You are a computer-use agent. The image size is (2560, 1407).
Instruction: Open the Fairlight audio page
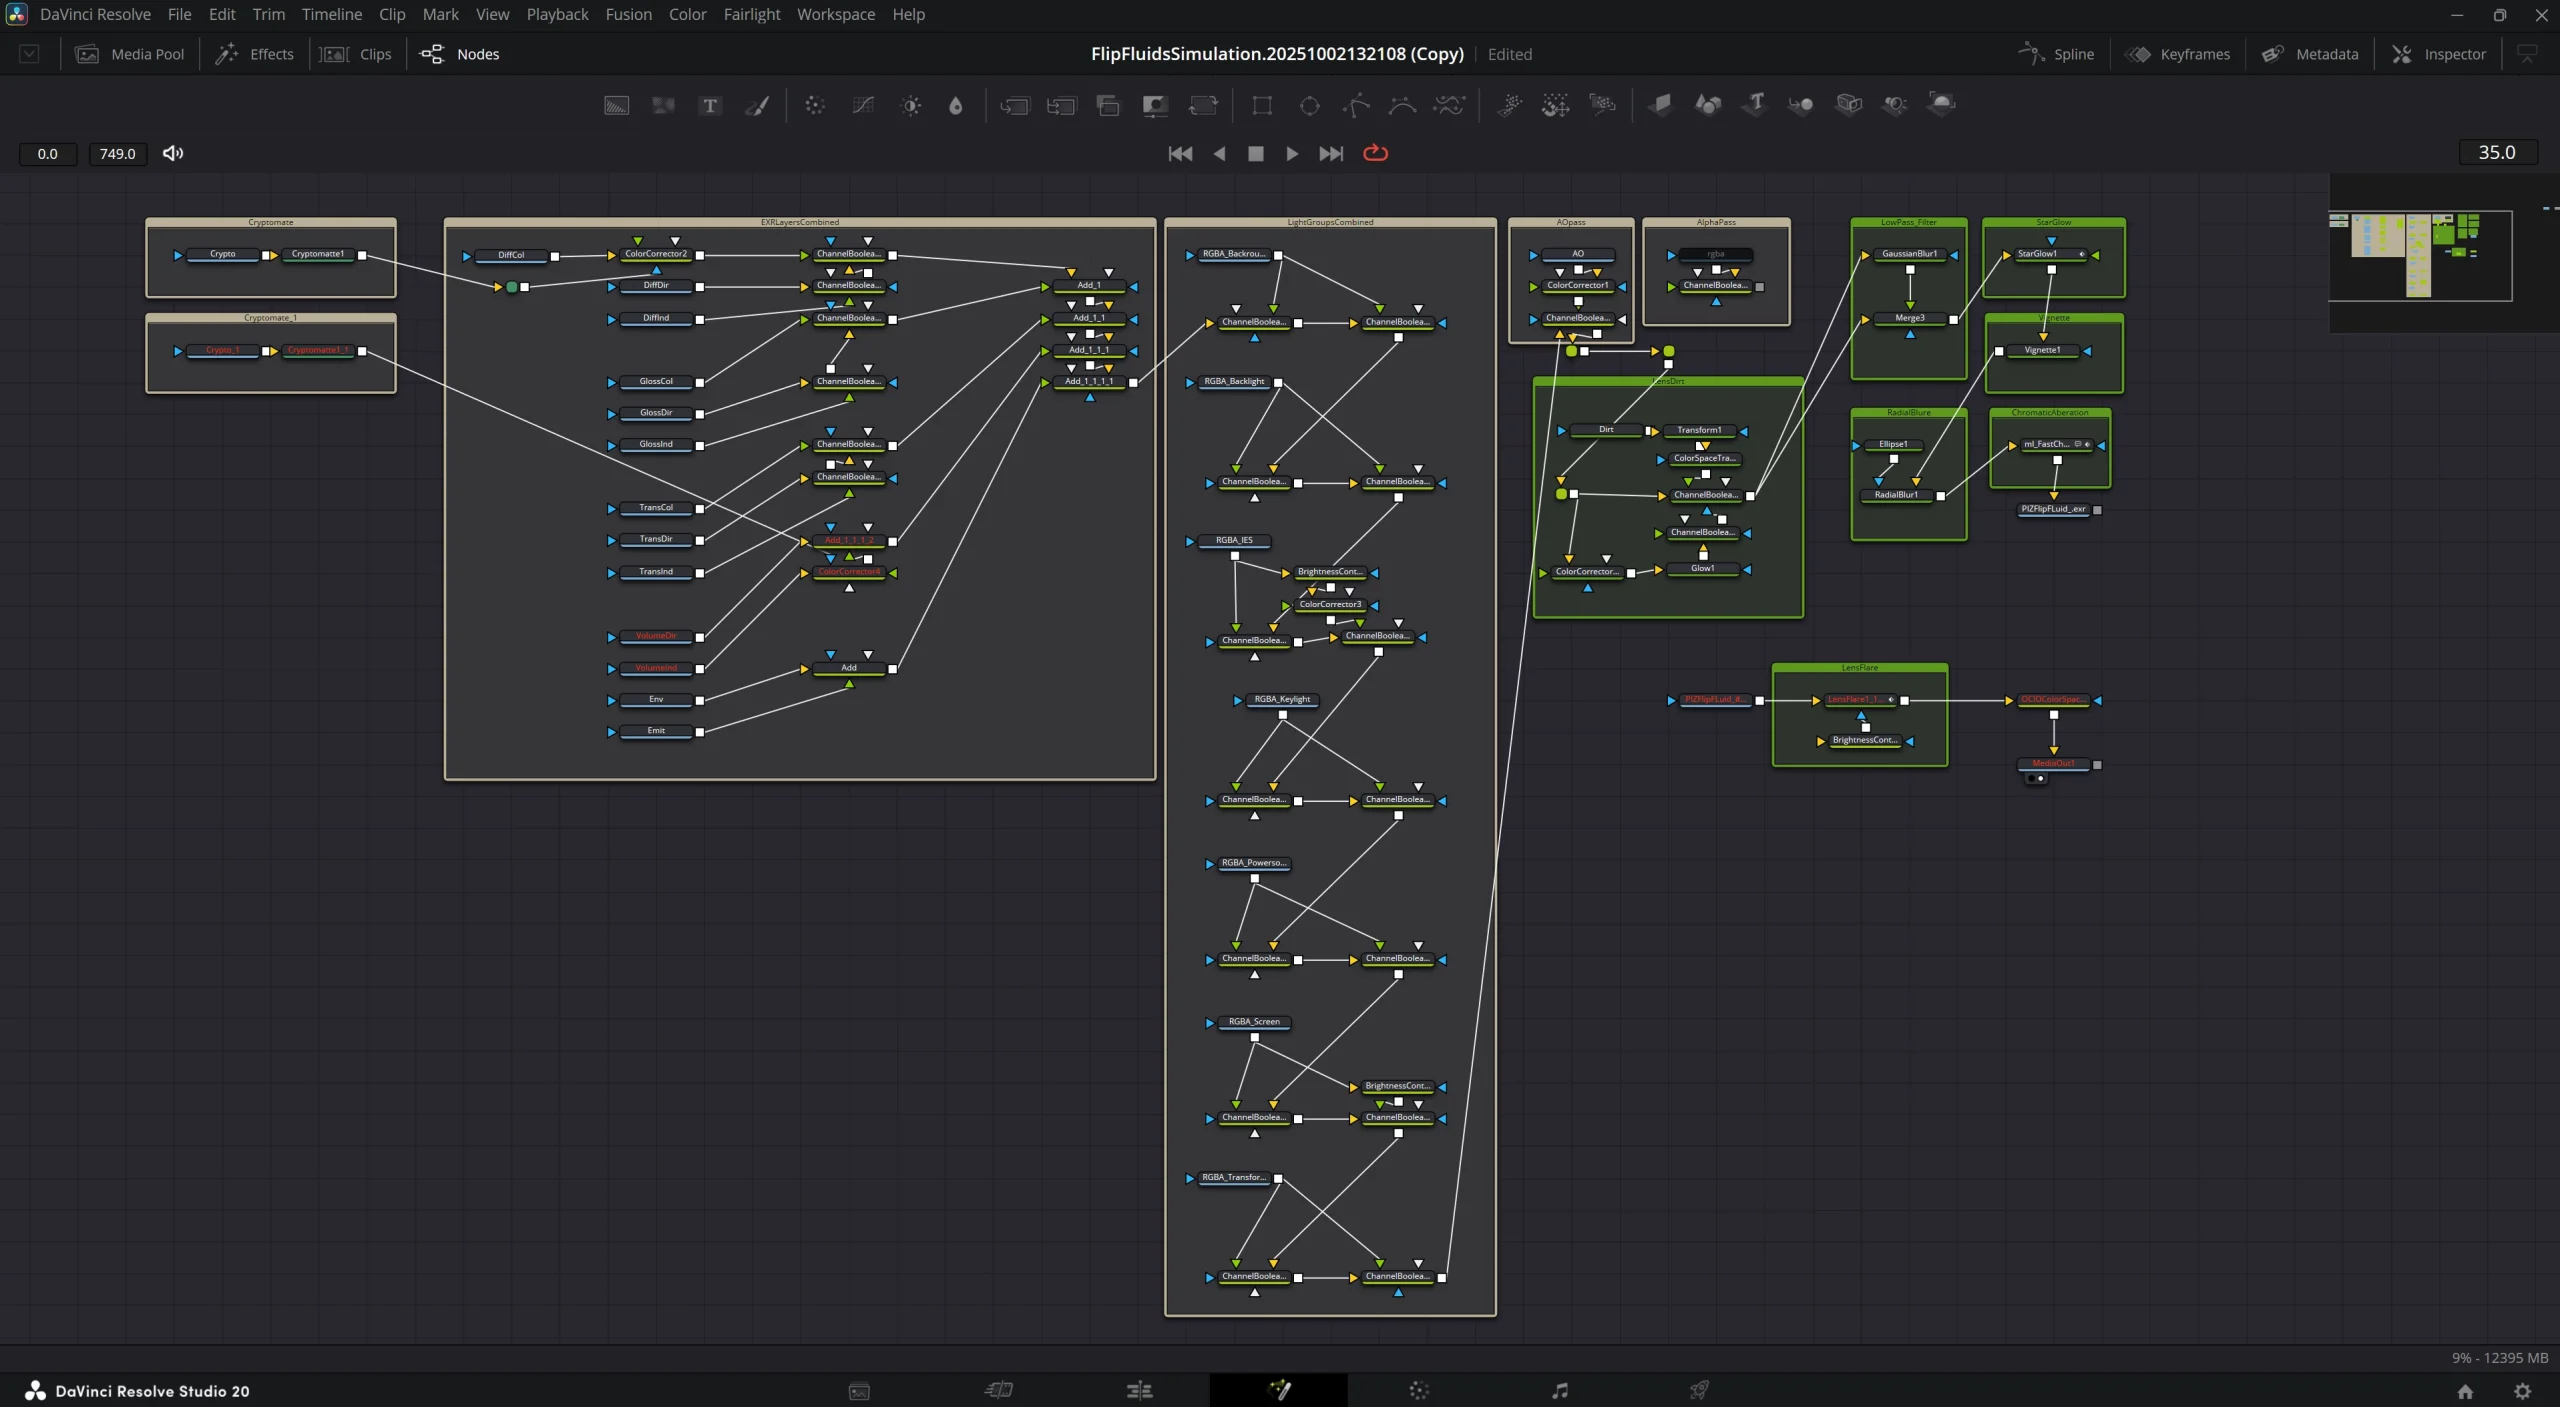pyautogui.click(x=1560, y=1389)
